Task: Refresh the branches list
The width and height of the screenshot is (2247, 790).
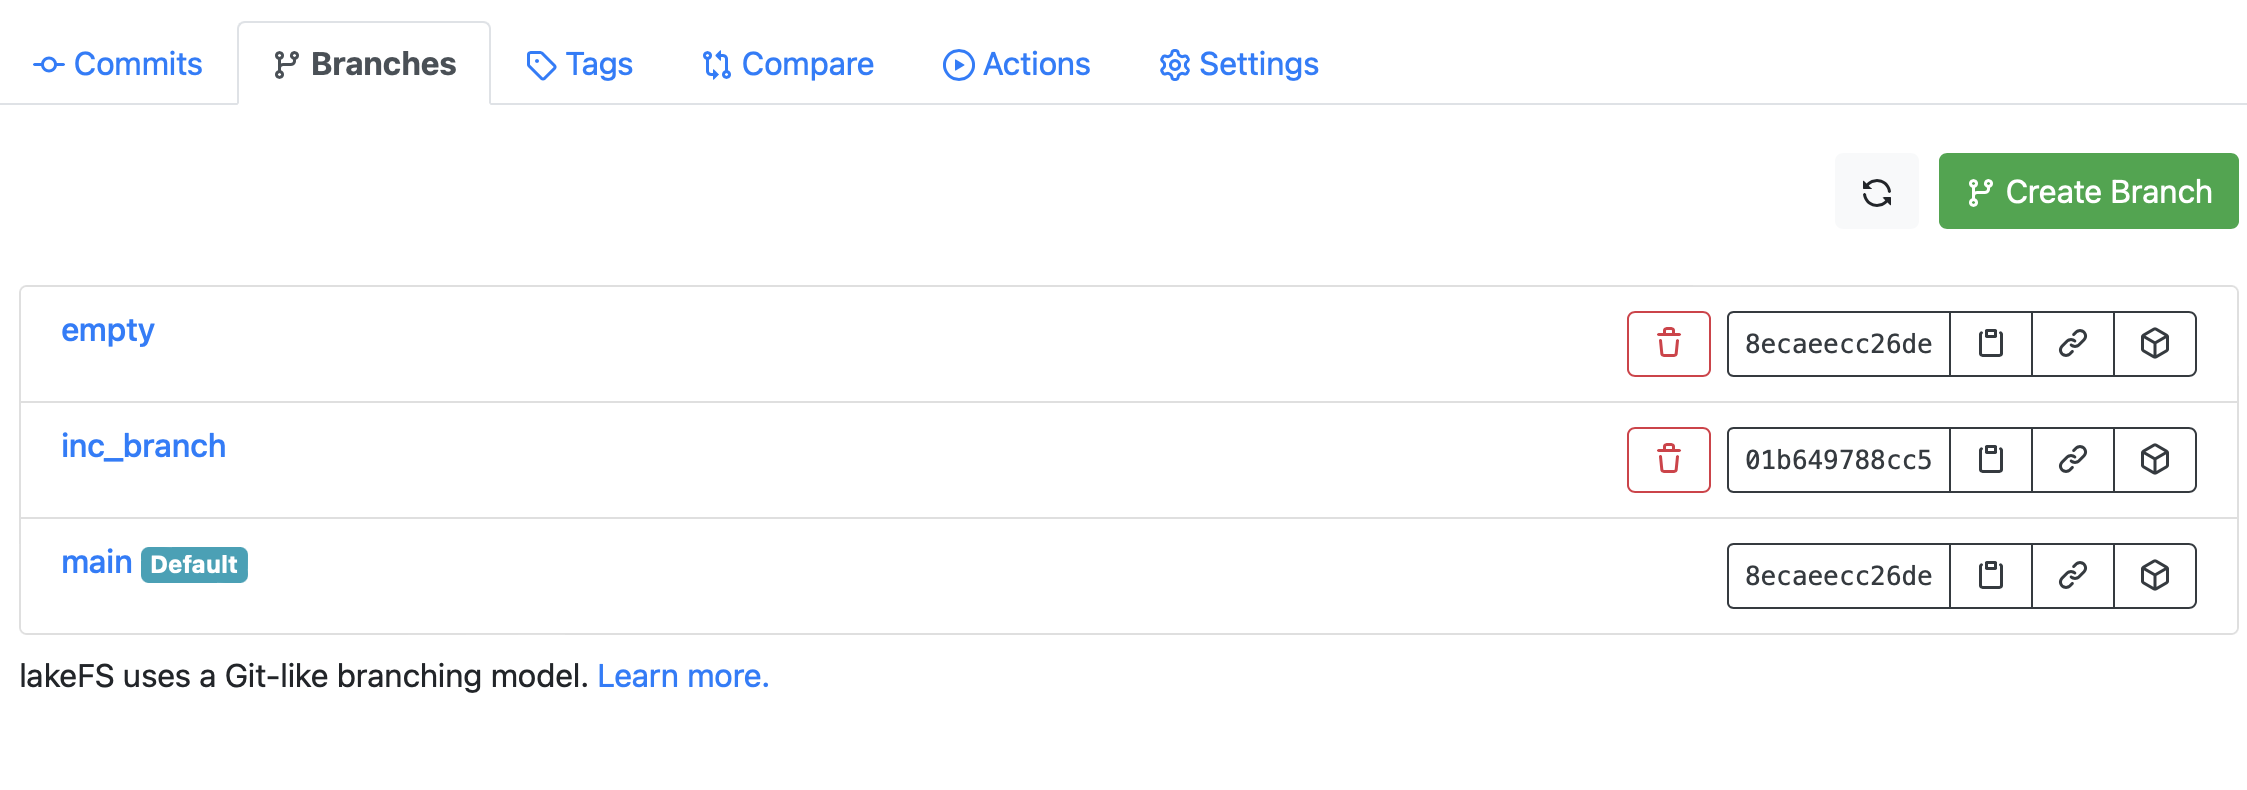Action: point(1876,192)
